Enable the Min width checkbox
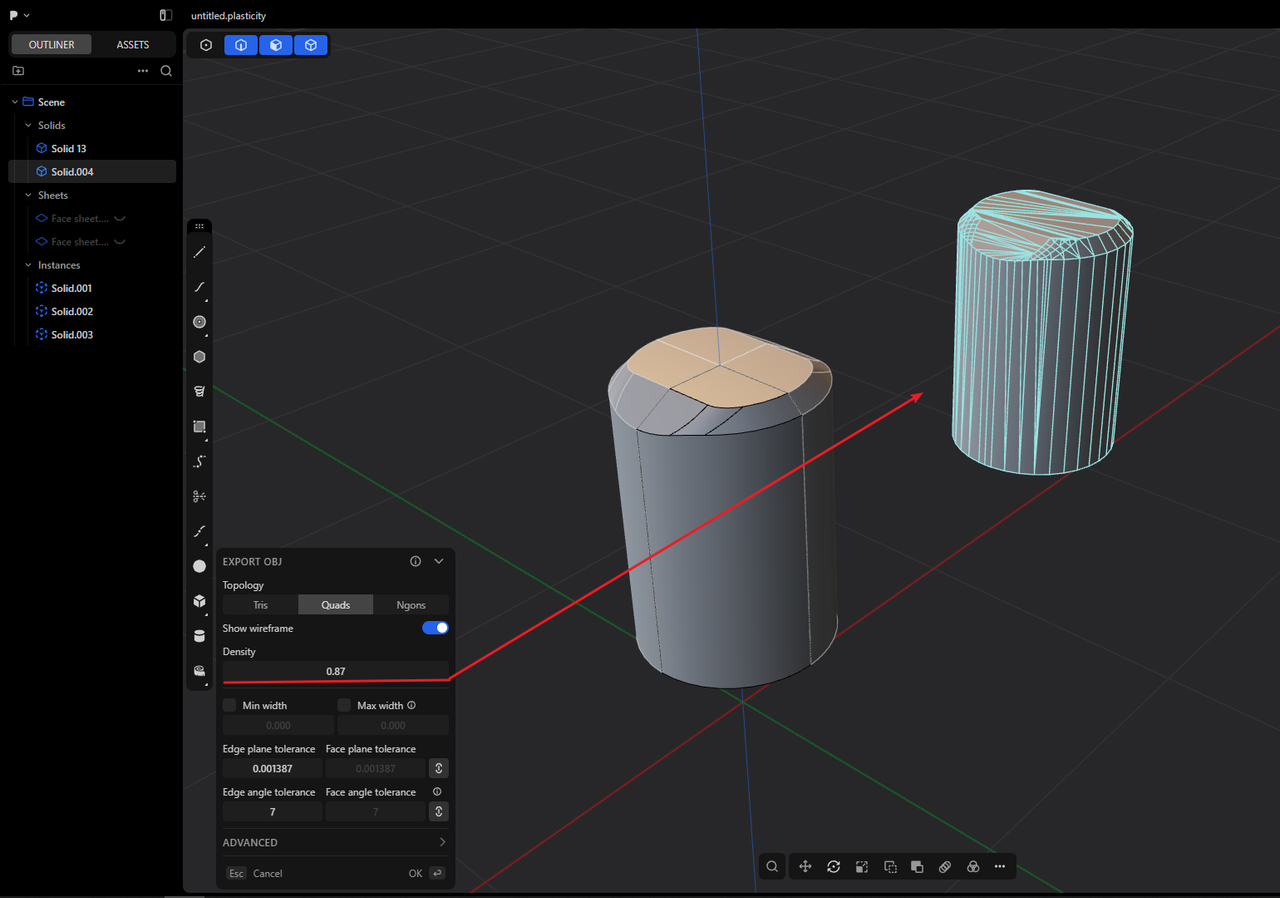The width and height of the screenshot is (1280, 898). pos(229,705)
